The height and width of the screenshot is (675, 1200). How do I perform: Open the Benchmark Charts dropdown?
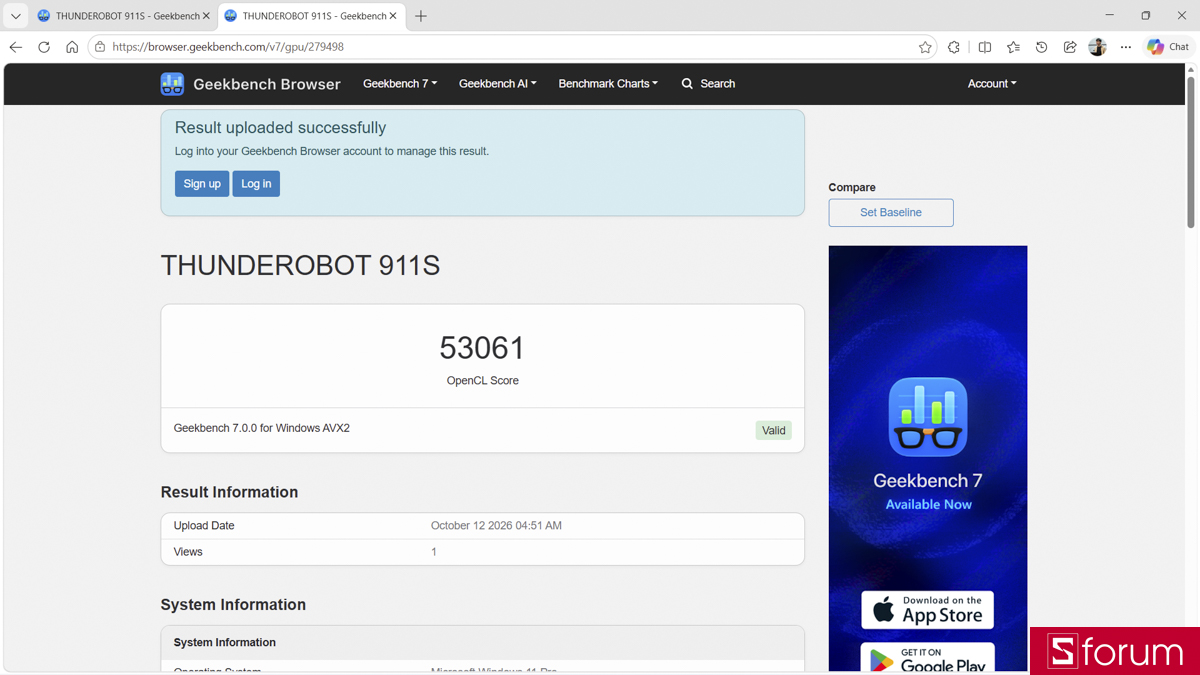click(608, 84)
